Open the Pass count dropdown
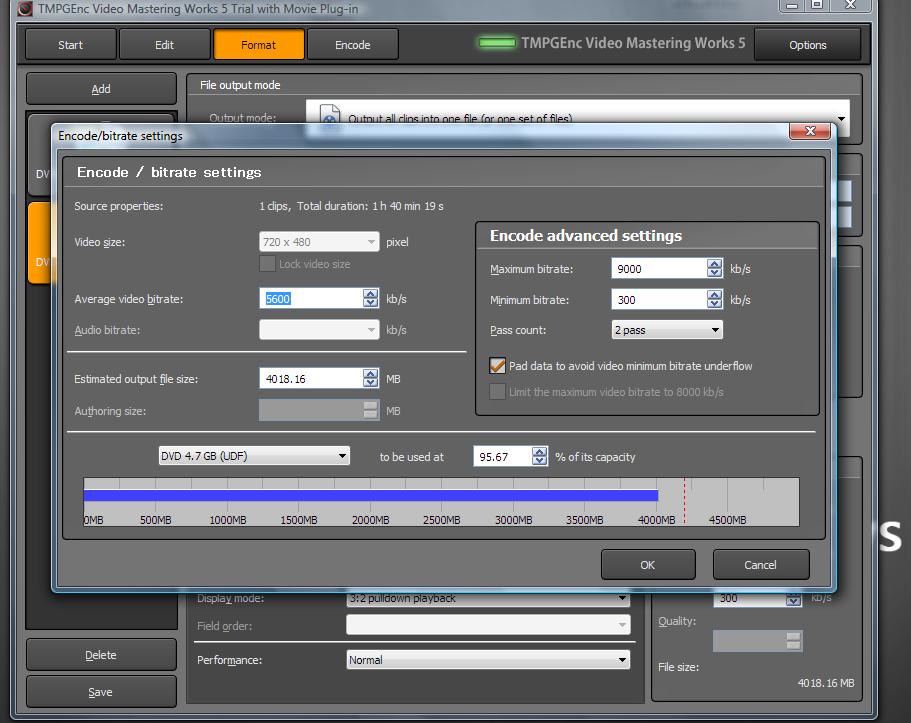This screenshot has height=723, width=911. point(667,330)
